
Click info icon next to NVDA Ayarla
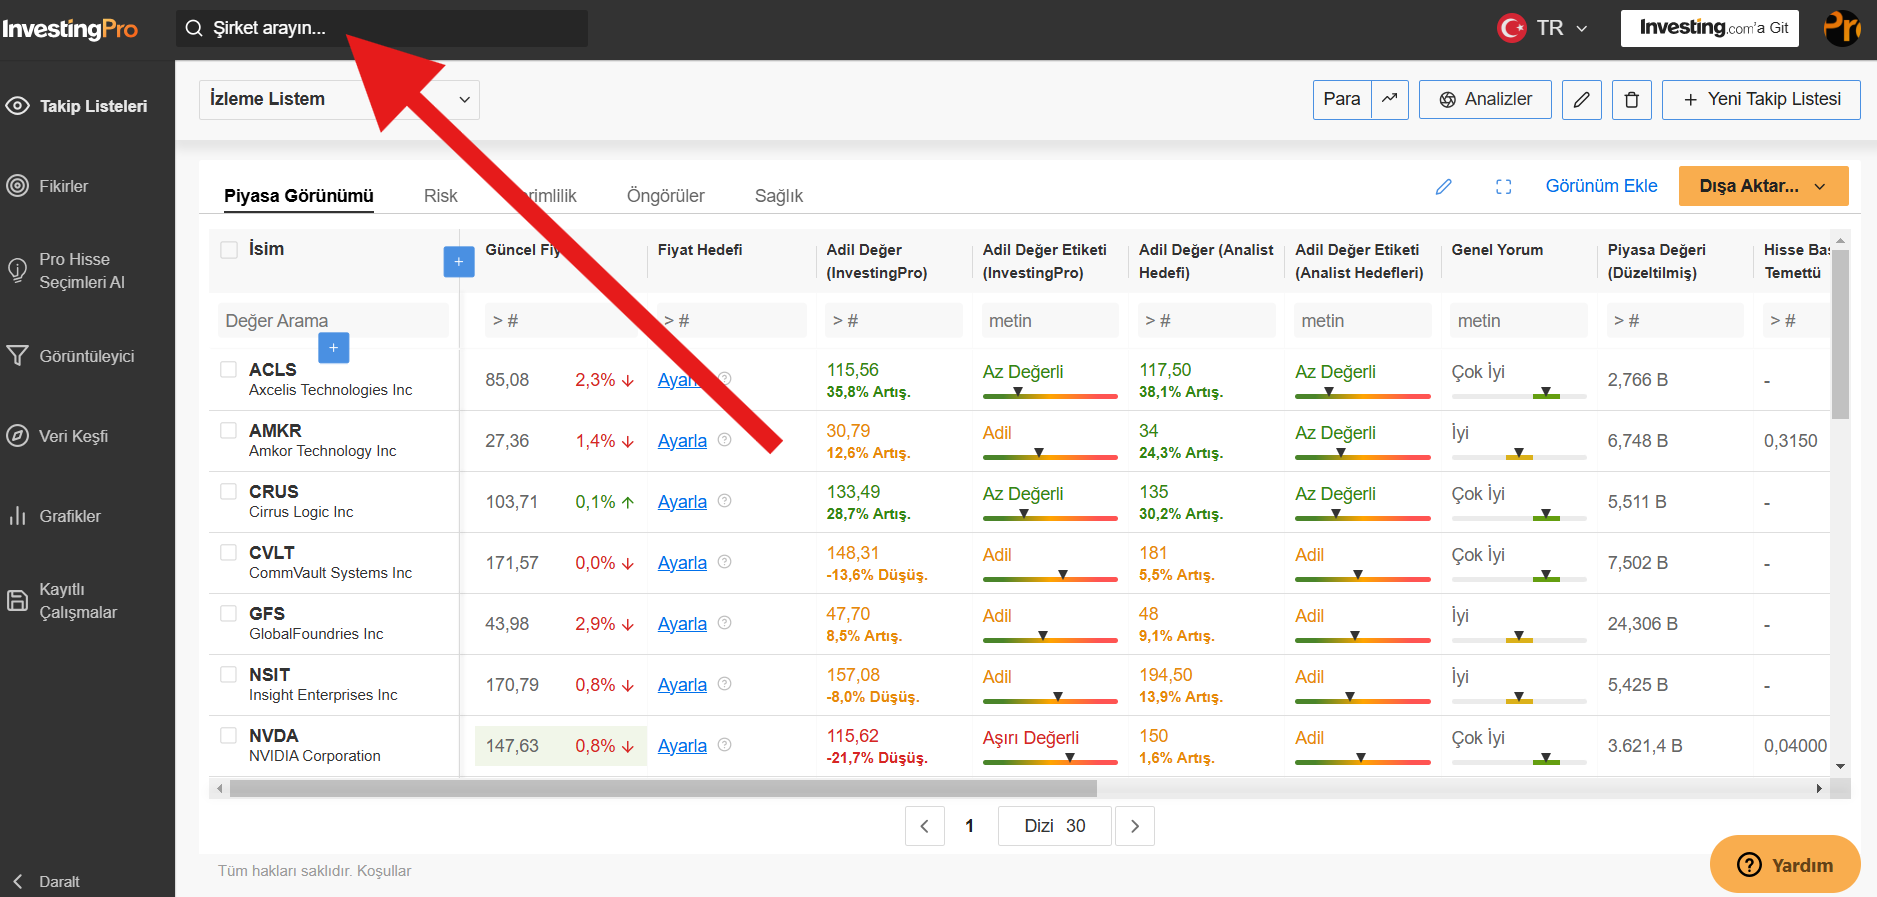coord(725,745)
